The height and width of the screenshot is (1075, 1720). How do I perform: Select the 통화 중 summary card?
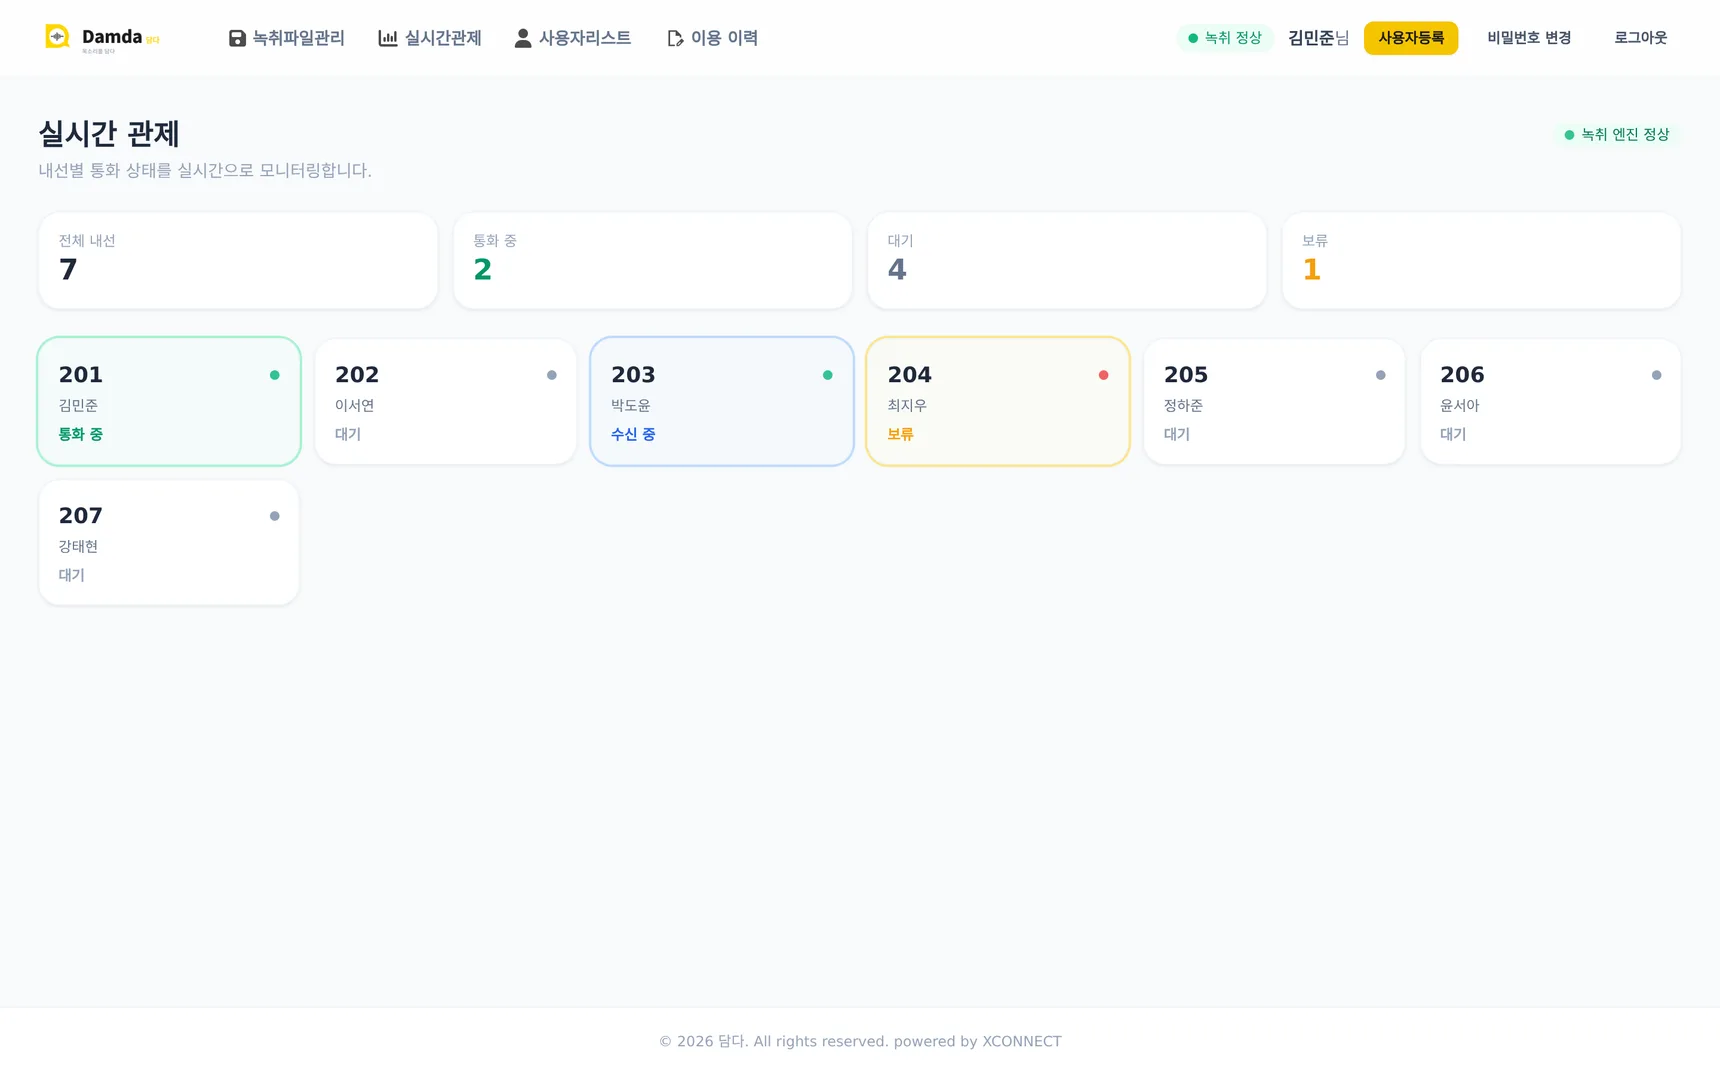coord(652,260)
